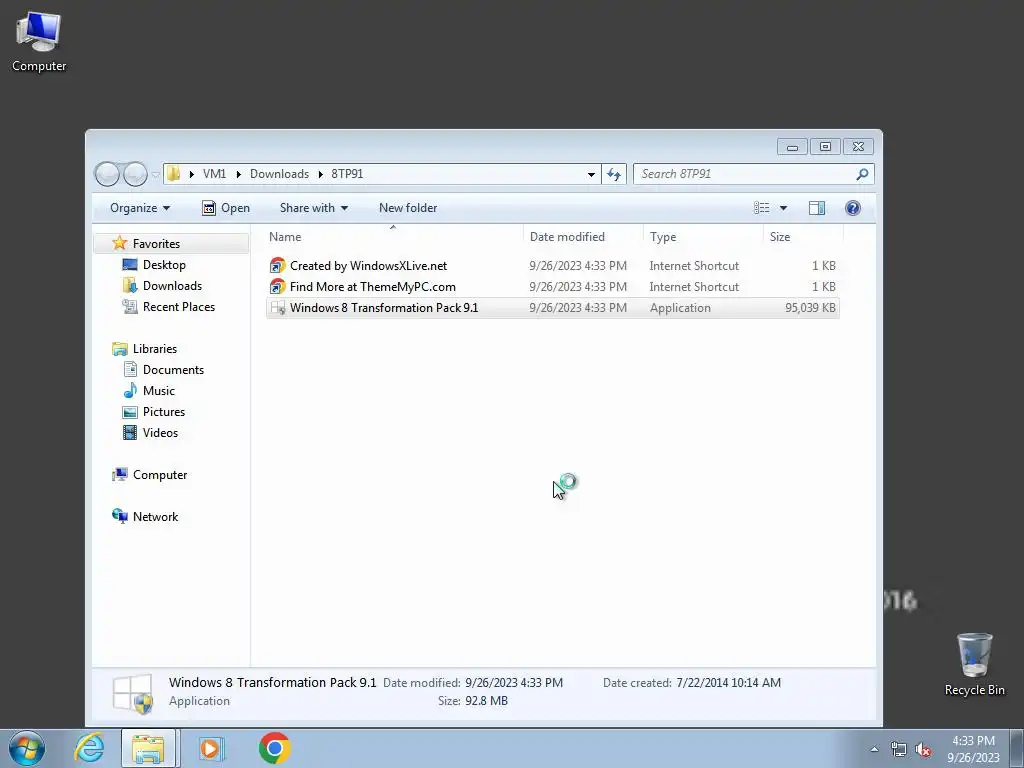
Task: Open recent pages dropdown beside Forward
Action: click(x=155, y=174)
